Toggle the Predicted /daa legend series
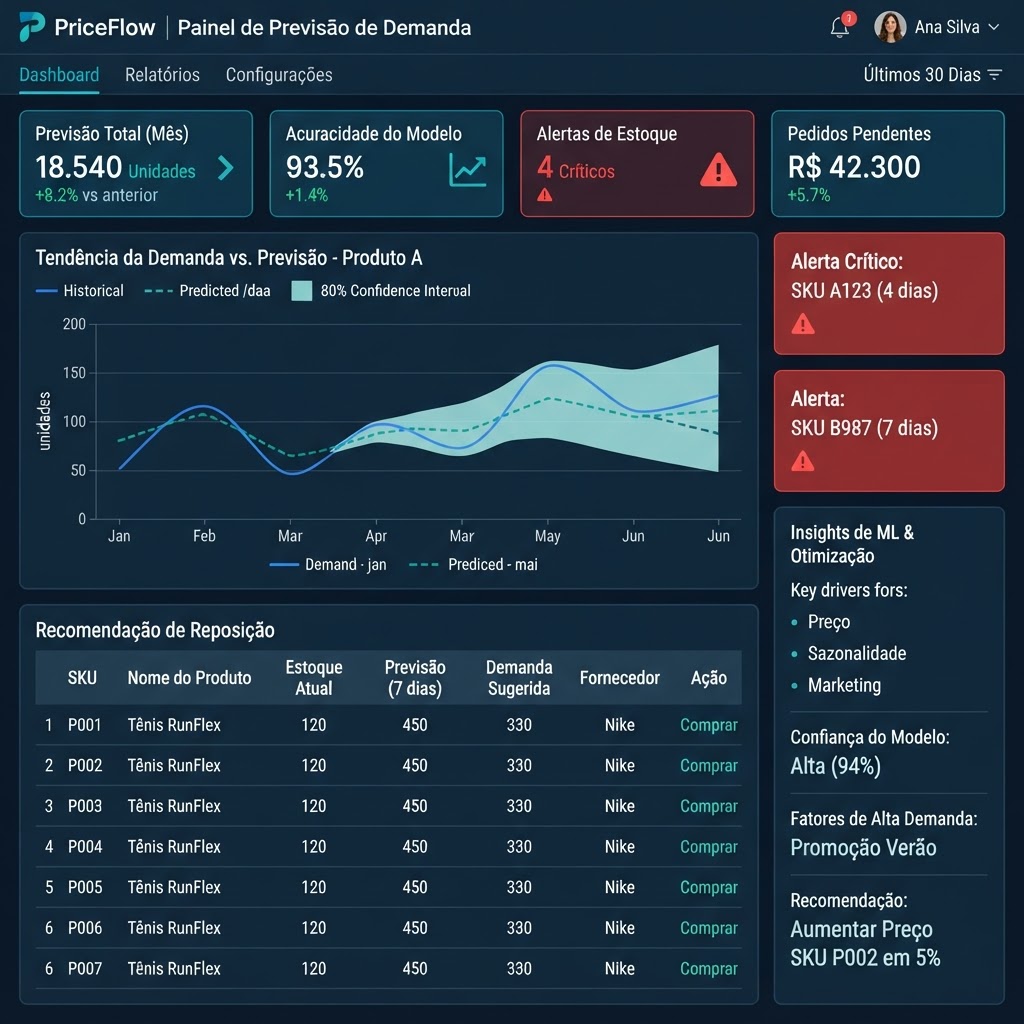The width and height of the screenshot is (1024, 1024). click(207, 291)
